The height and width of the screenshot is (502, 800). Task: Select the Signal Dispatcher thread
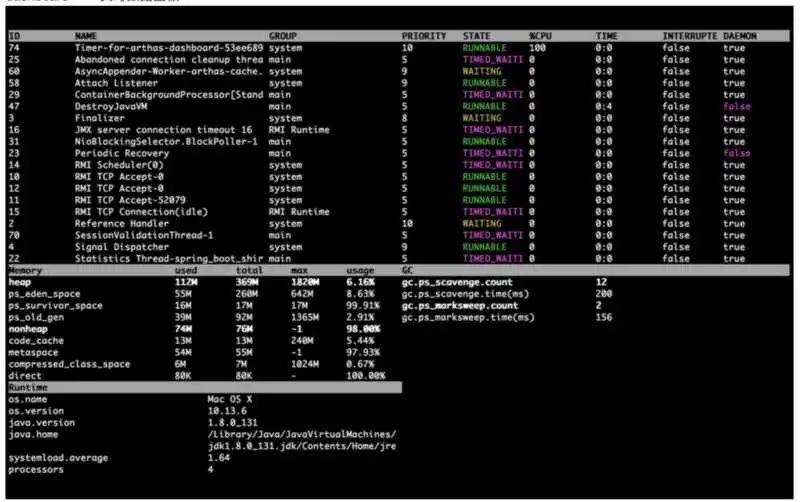point(121,247)
